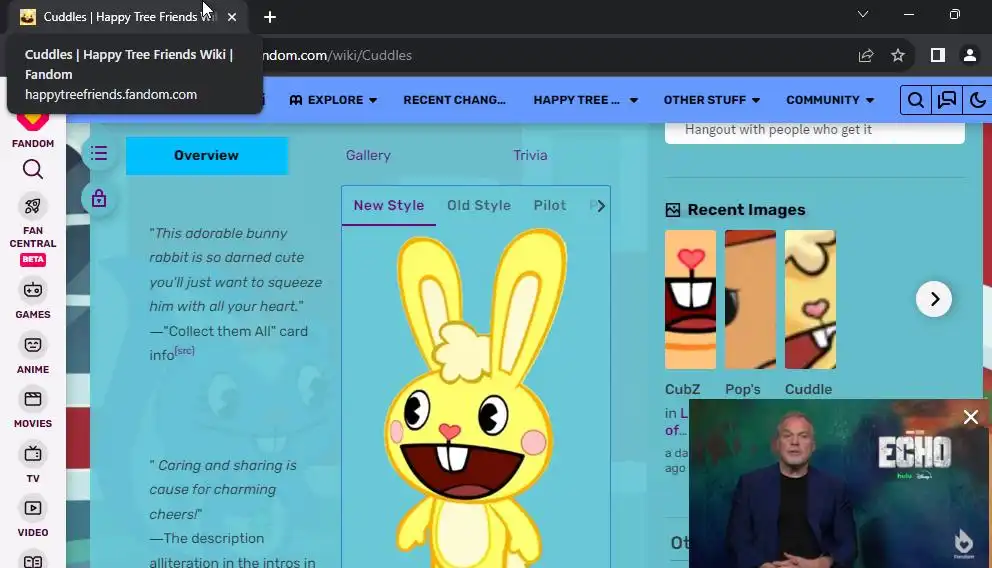992x568 pixels.
Task: Expand the Happy Tree menu
Action: [x=586, y=100]
